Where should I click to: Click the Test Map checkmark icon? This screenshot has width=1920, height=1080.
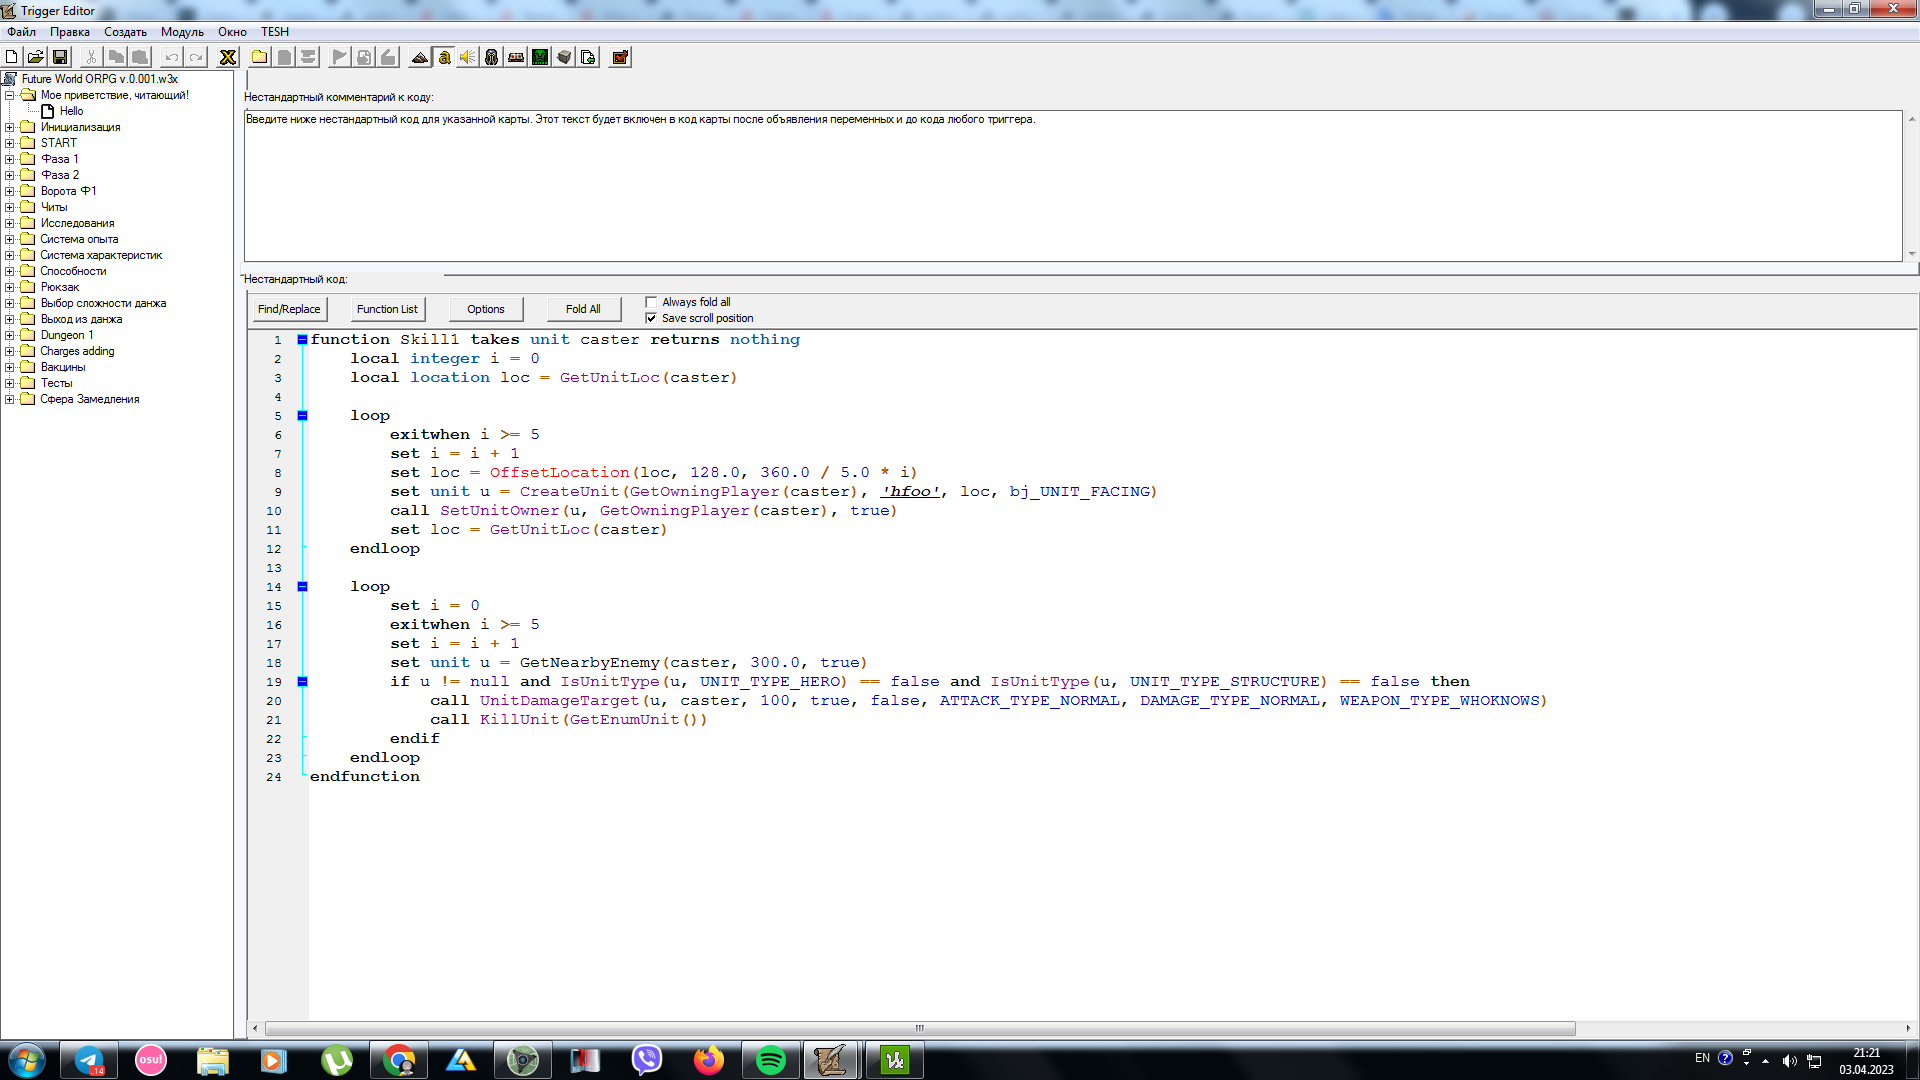tap(620, 57)
